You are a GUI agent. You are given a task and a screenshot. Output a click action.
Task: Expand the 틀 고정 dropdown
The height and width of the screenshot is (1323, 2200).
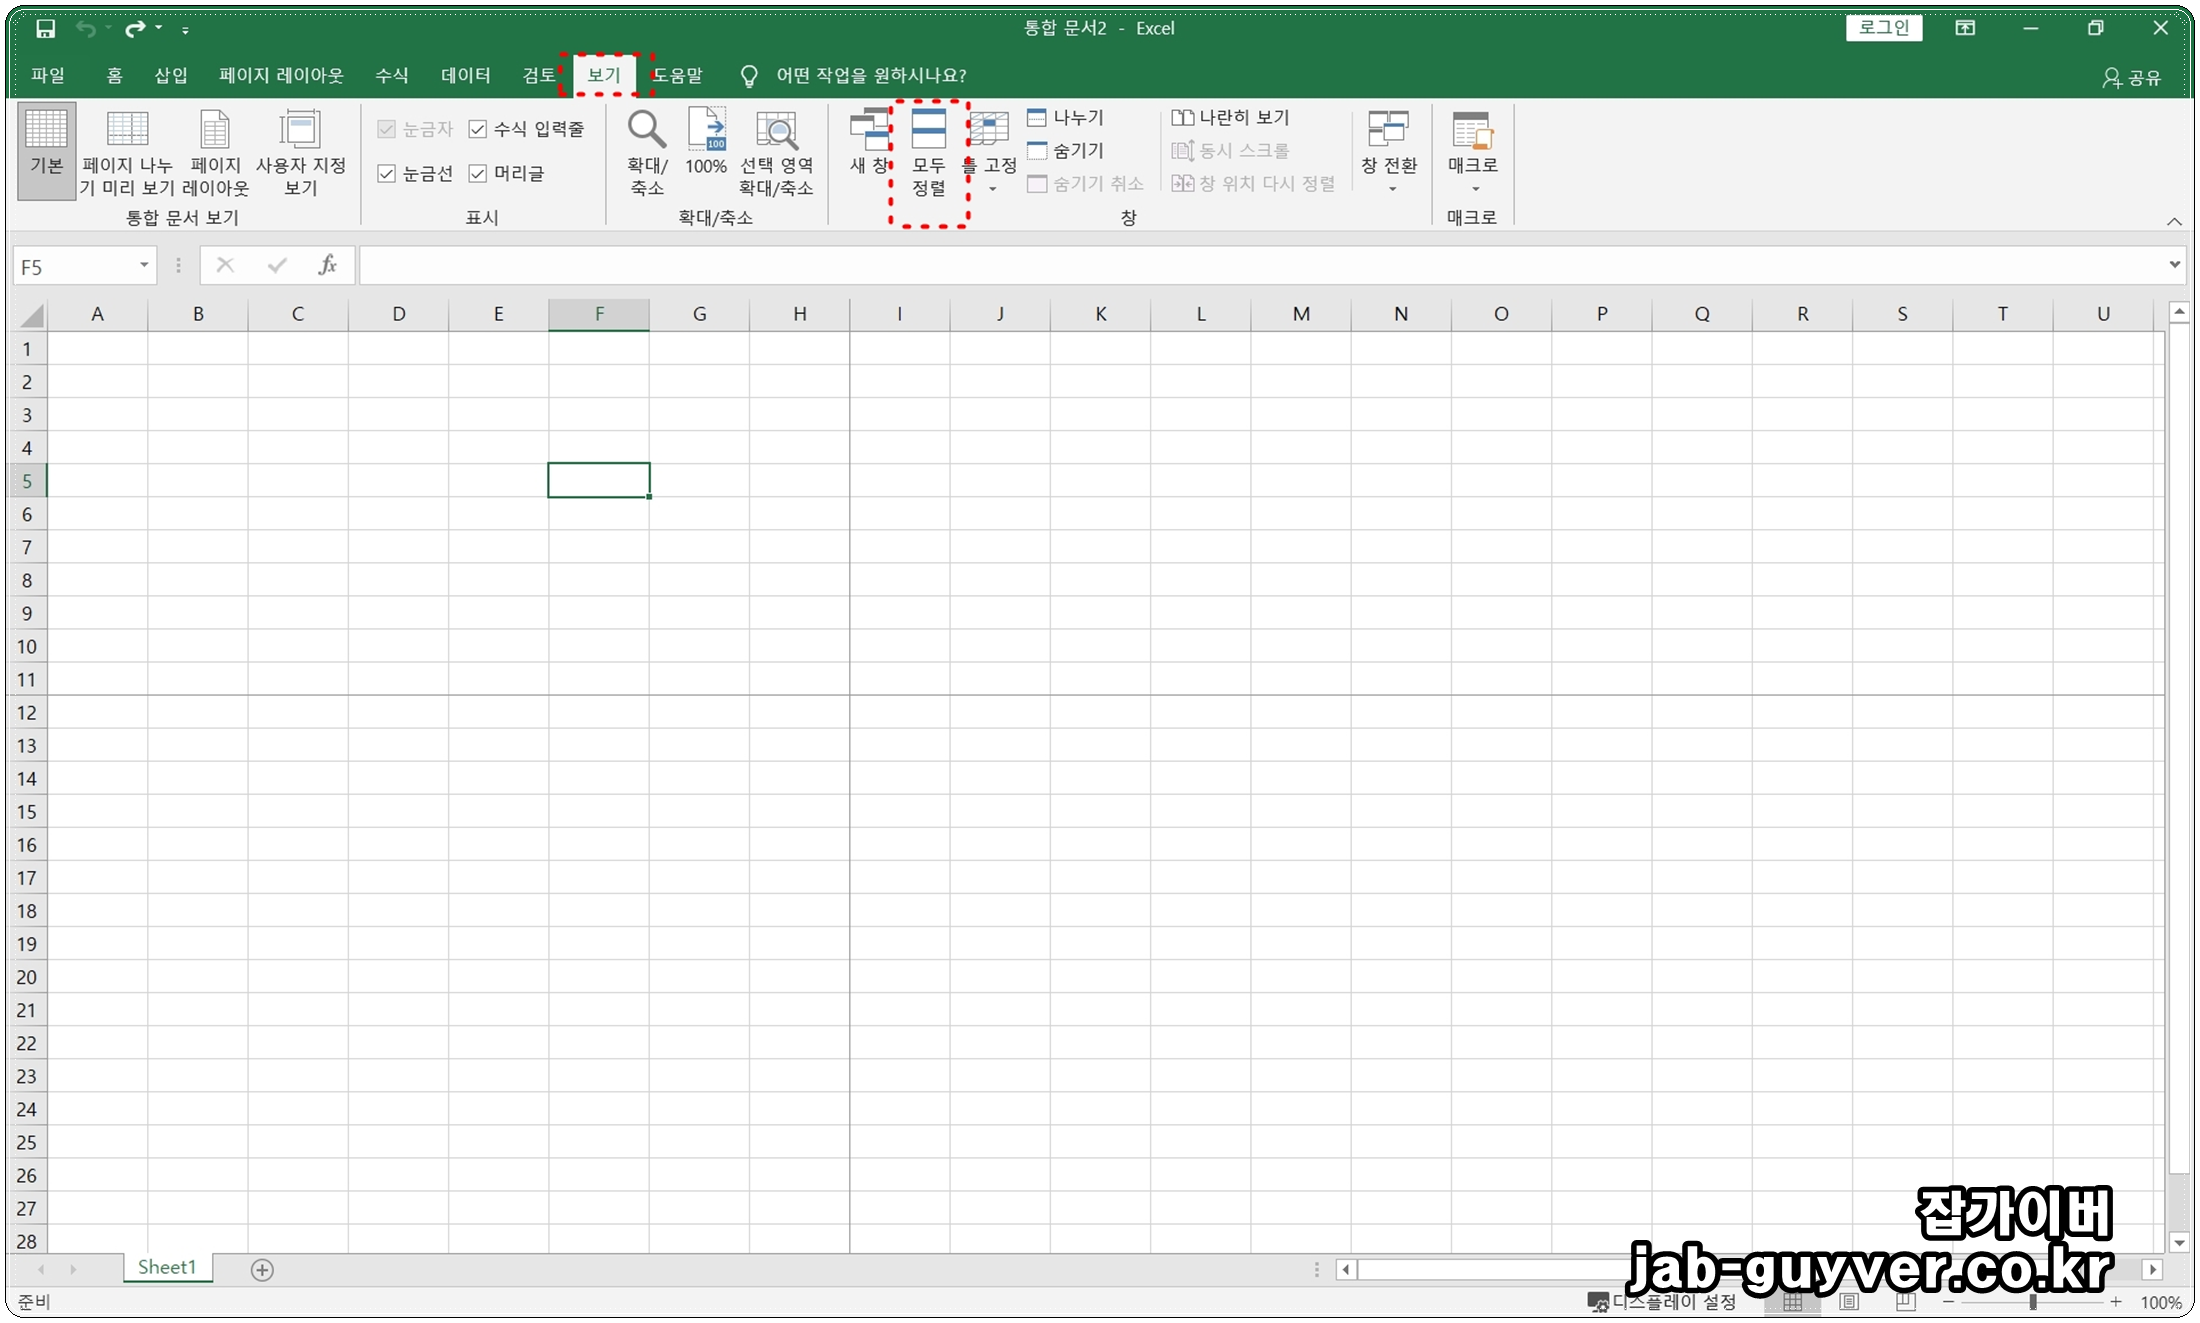pos(992,189)
